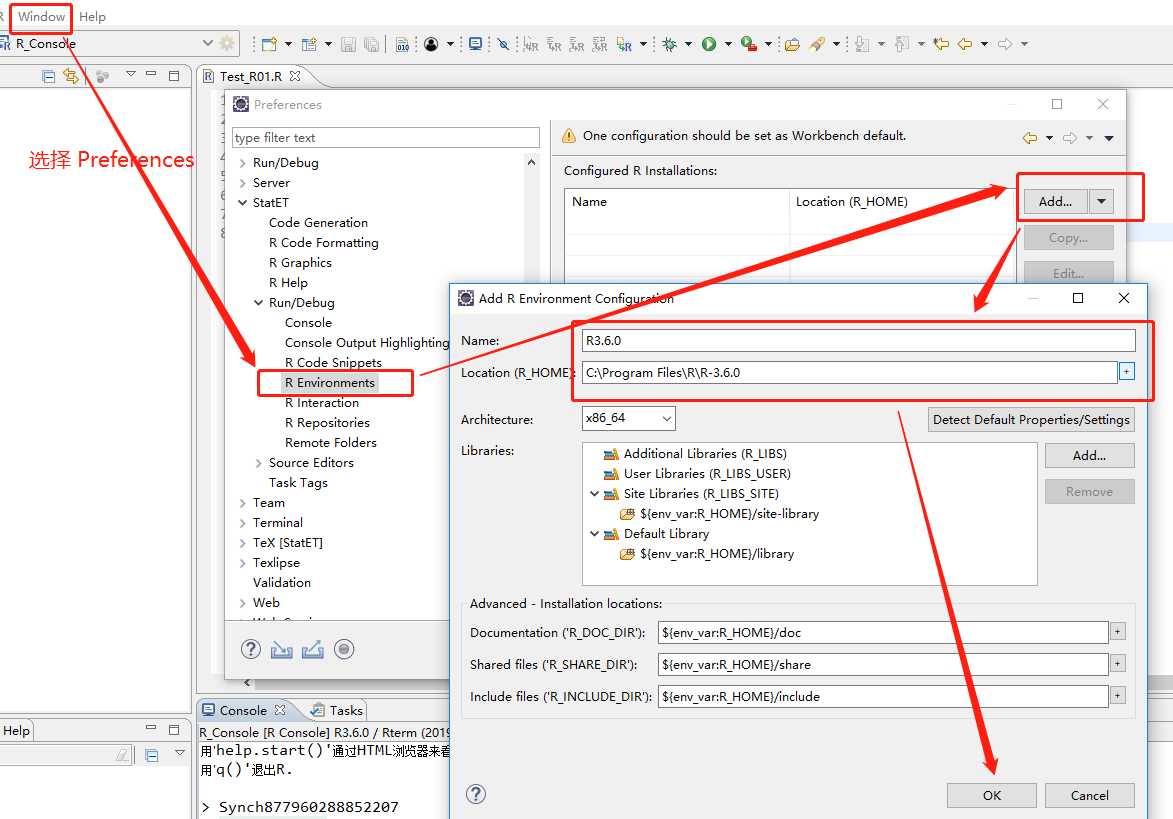Open the Window menu

[x=41, y=16]
